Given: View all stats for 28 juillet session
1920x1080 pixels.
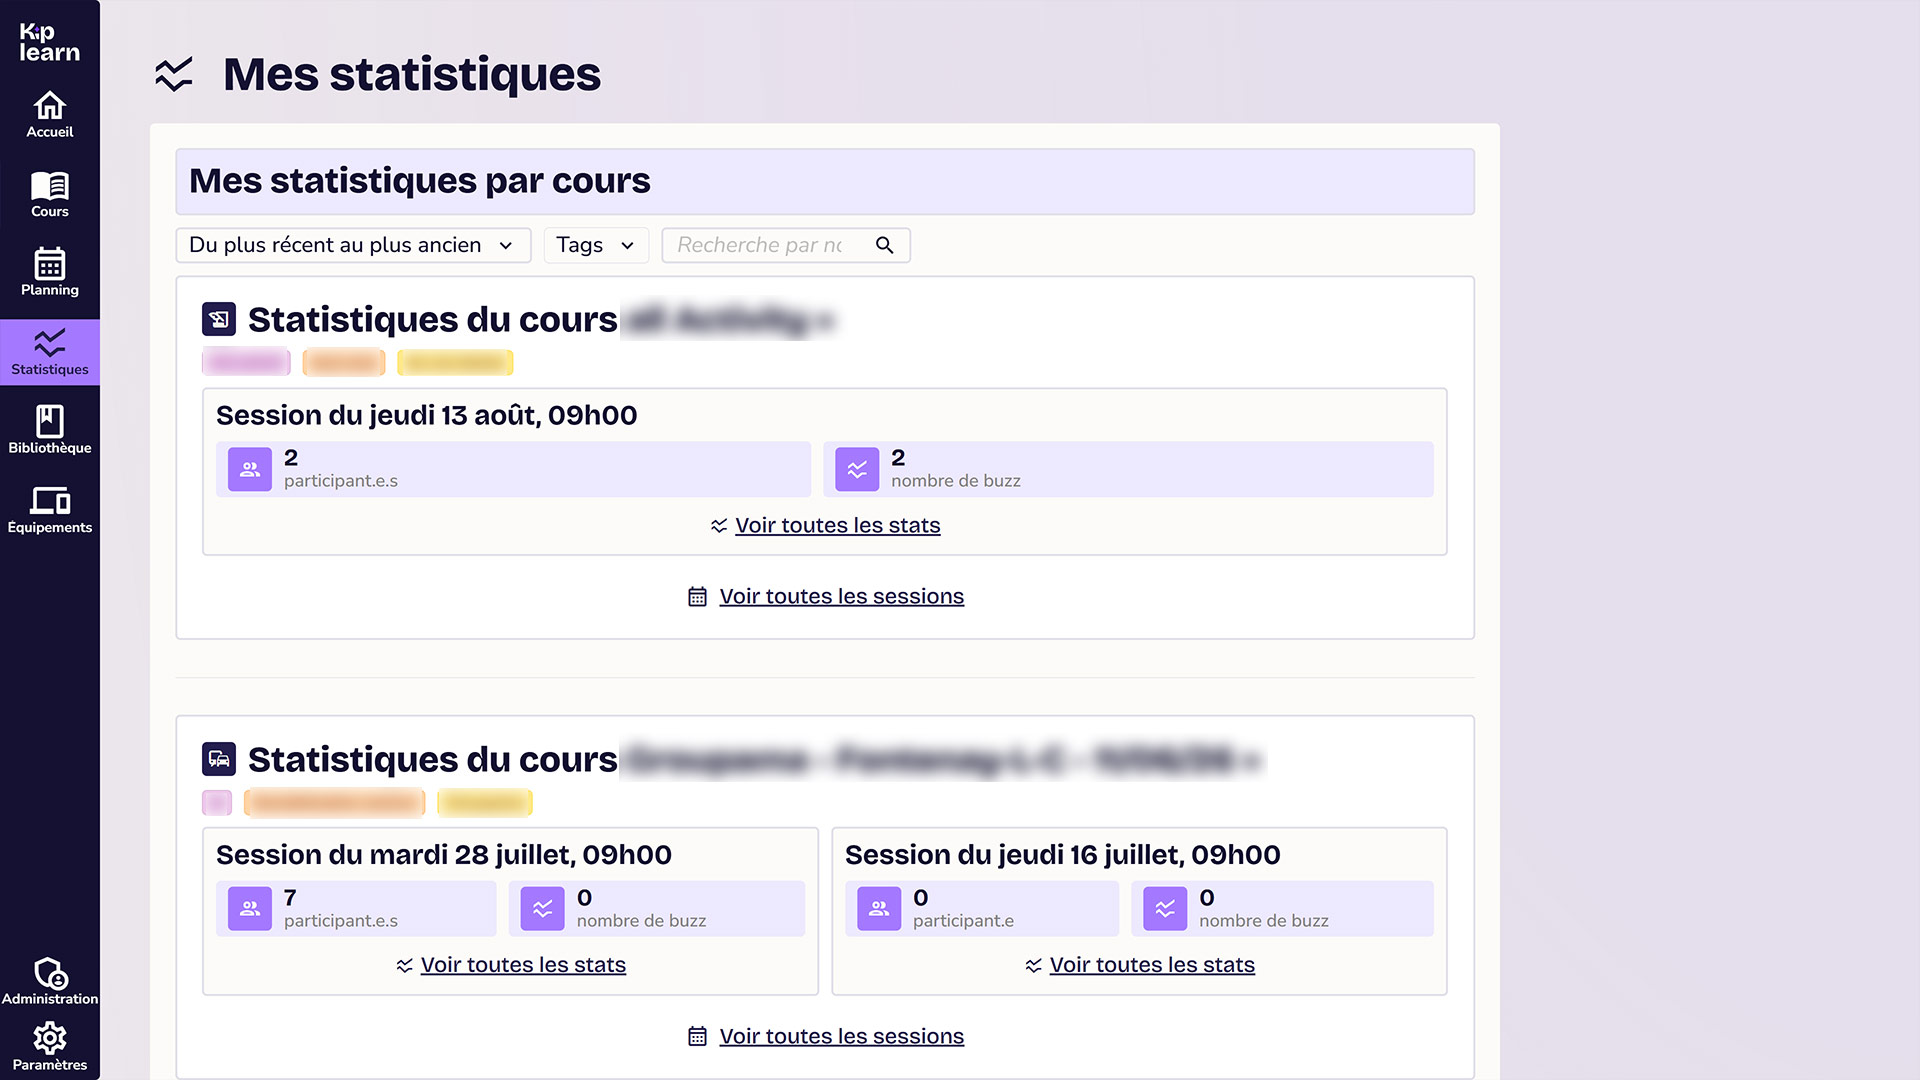Looking at the screenshot, I should (511, 965).
